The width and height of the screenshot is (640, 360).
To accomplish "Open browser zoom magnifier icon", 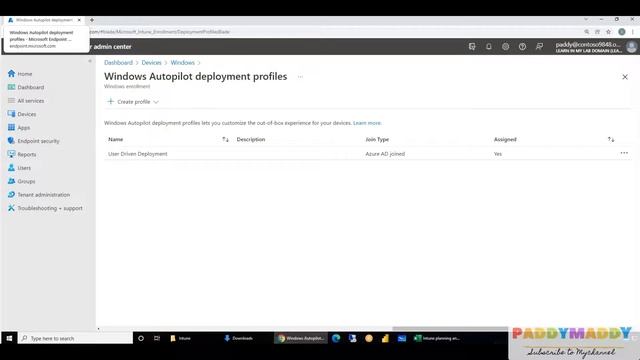I will pos(587,32).
